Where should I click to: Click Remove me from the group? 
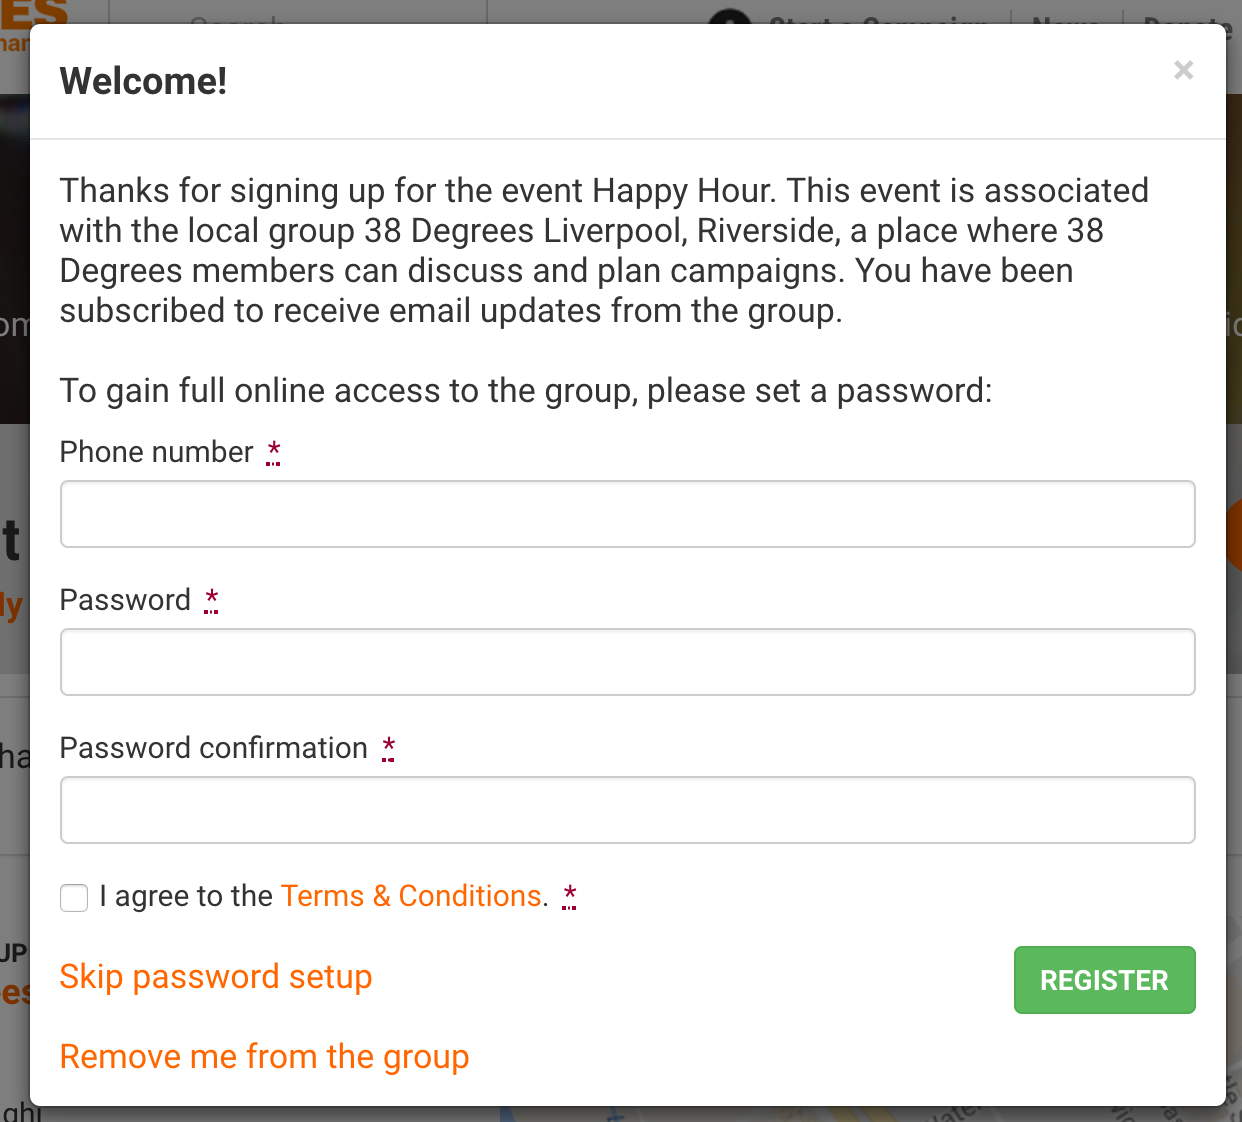[x=264, y=1056]
